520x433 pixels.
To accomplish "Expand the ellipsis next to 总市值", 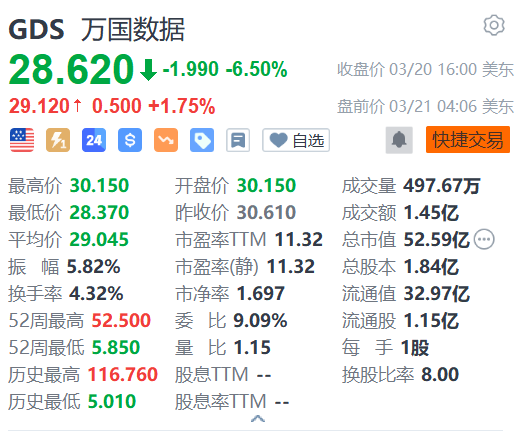I will [x=484, y=239].
